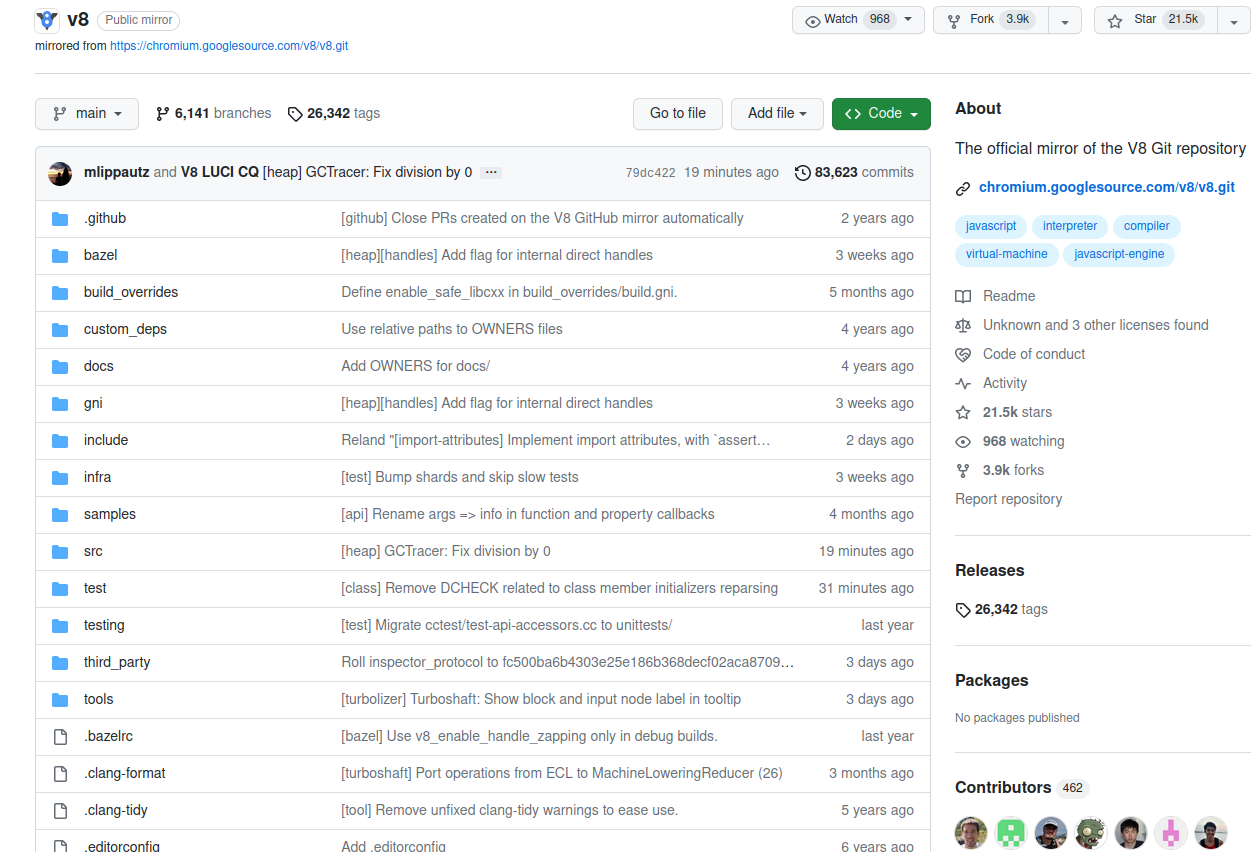Click the V8 repository logo icon
Screen dimensions: 1255x852
pos(47,20)
